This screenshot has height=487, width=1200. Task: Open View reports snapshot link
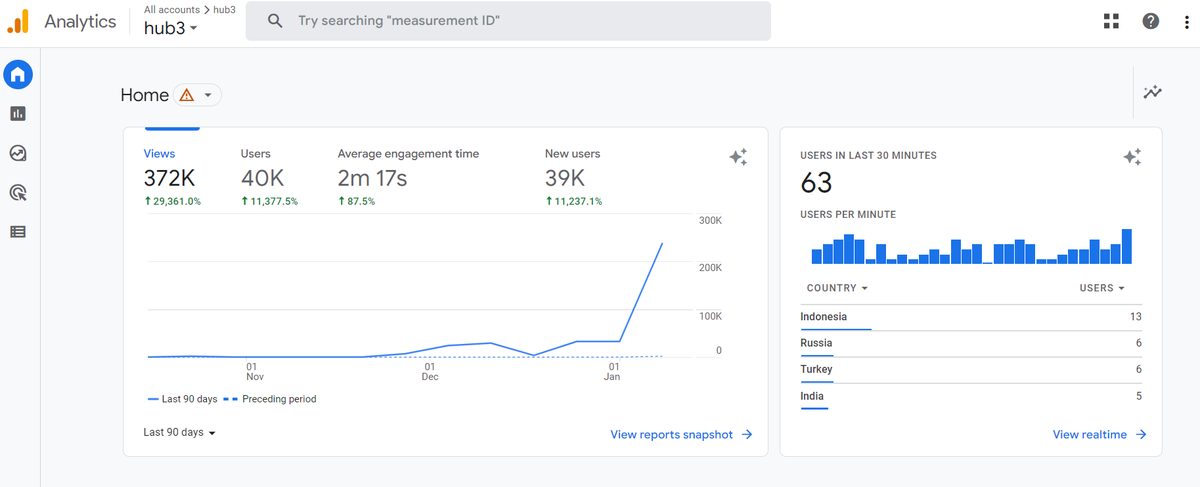click(681, 435)
